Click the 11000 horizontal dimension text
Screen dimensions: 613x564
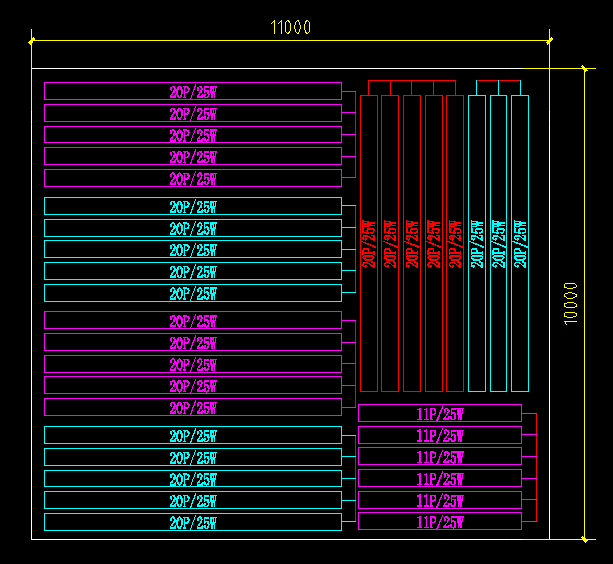(290, 28)
